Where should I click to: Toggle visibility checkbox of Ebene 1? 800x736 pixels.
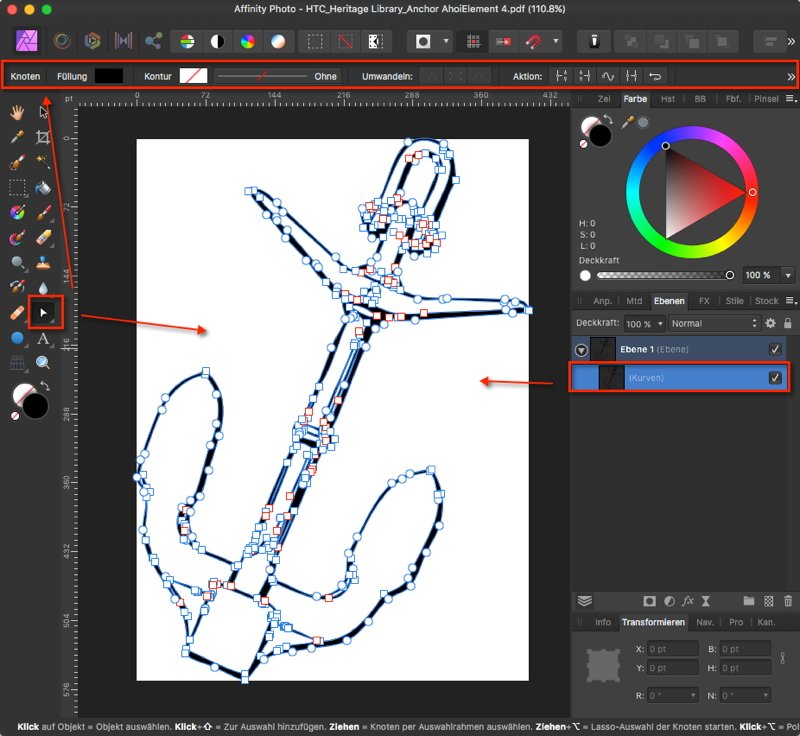[775, 349]
